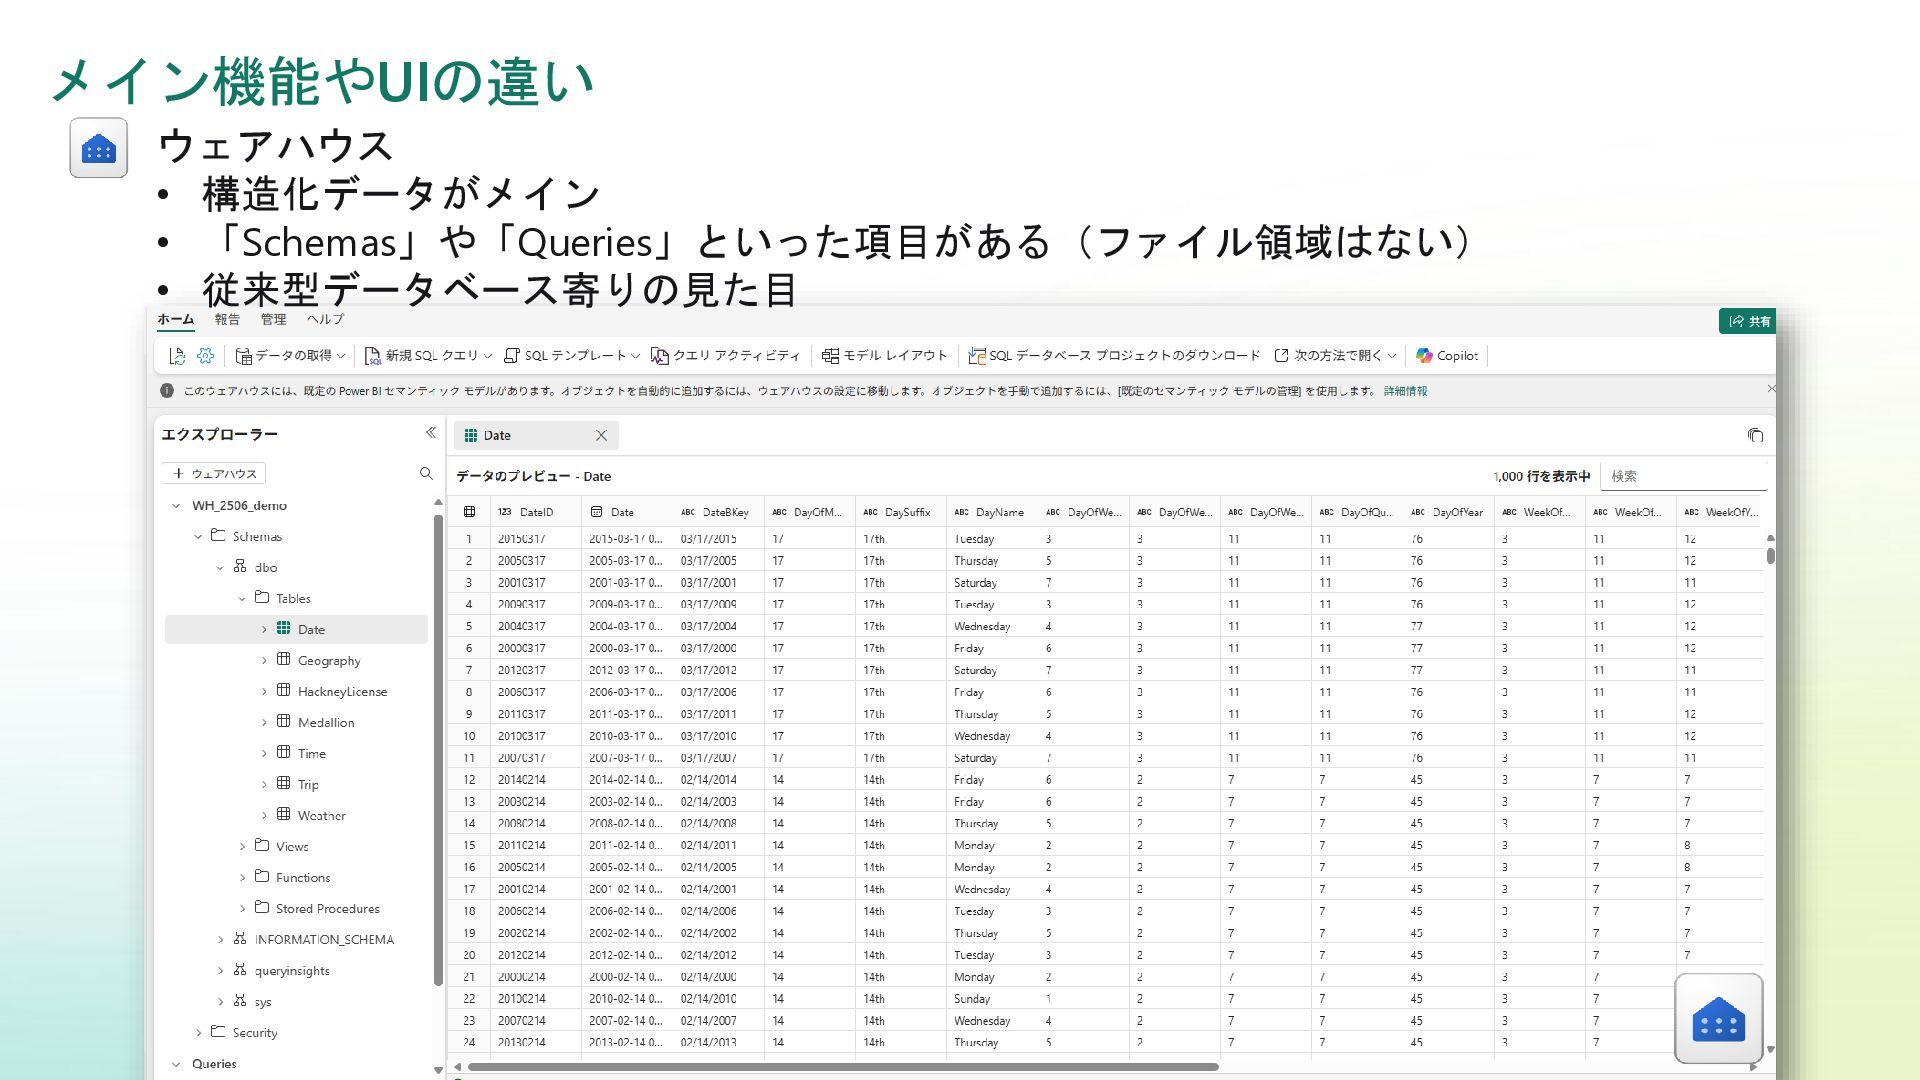Click the DayOfYear column header

(1448, 512)
